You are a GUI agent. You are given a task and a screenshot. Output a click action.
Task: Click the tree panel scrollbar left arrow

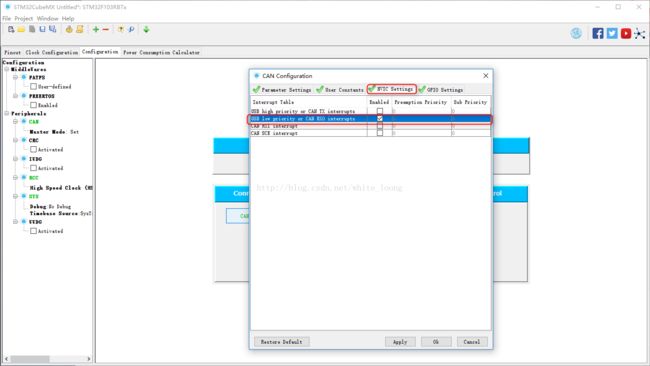coord(6,359)
